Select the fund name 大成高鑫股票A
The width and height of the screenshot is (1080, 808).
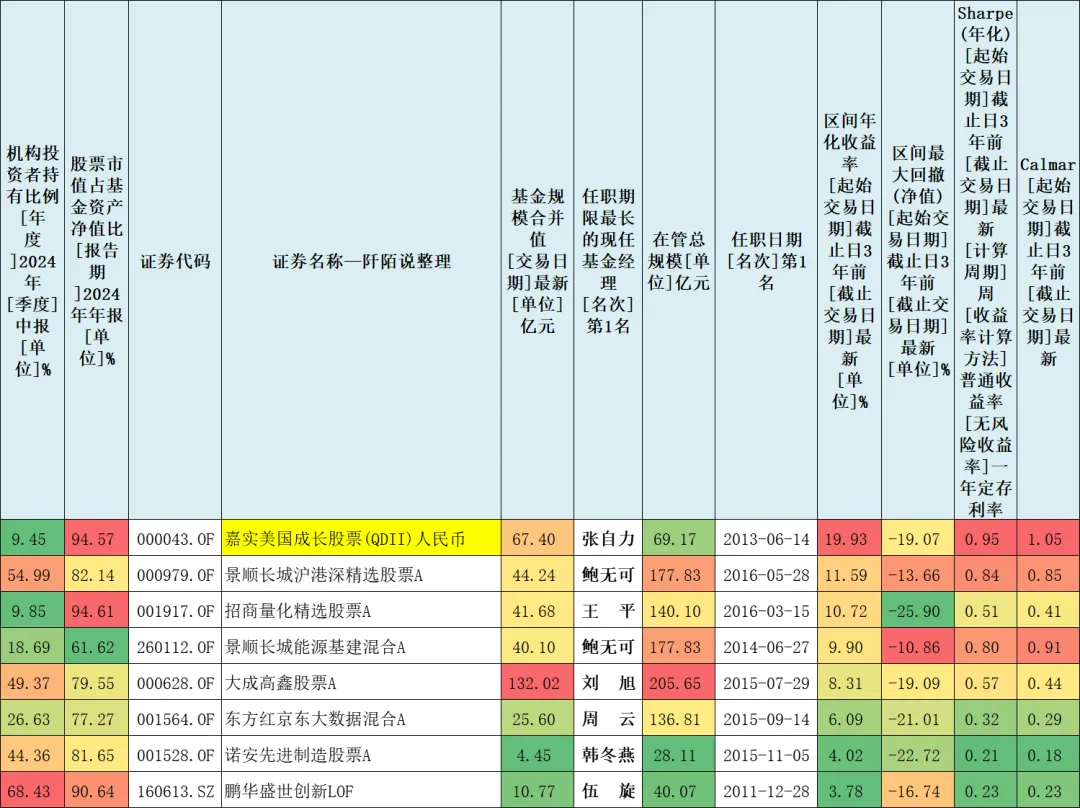coord(280,683)
